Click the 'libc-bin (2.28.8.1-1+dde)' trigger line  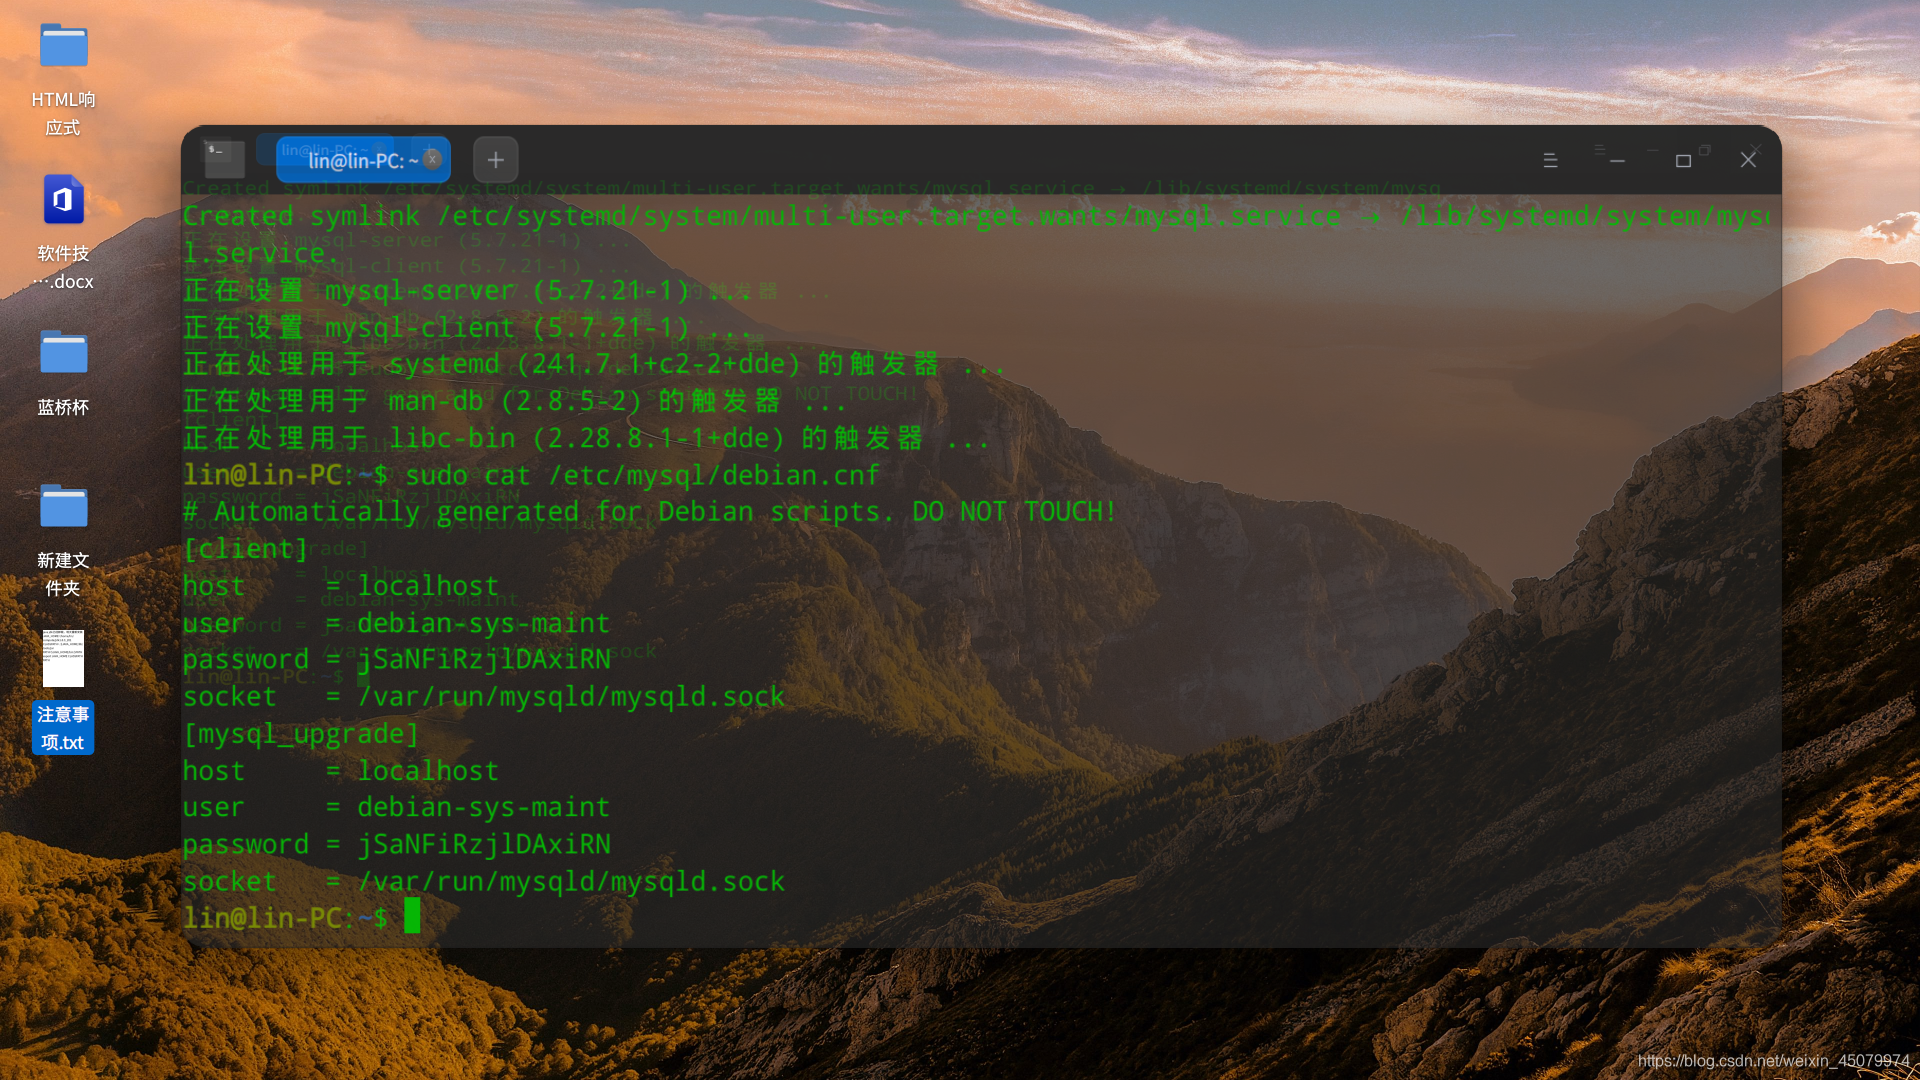[586, 438]
